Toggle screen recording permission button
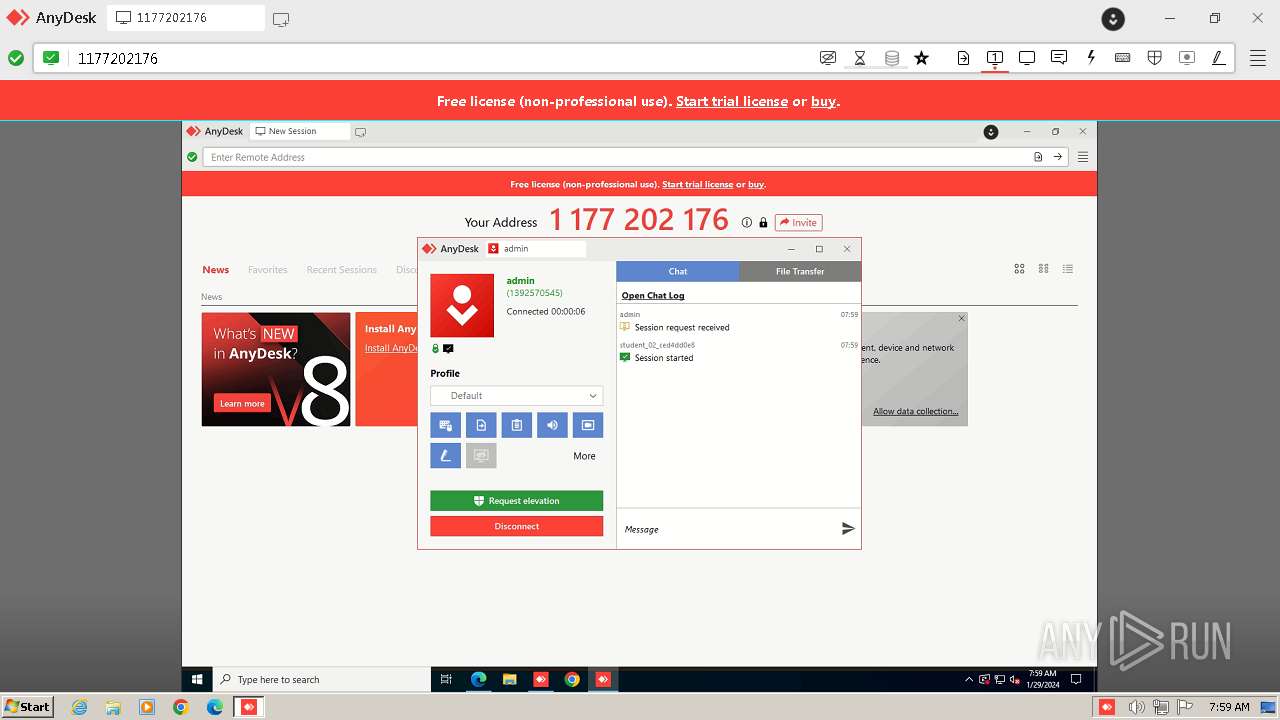 588,425
